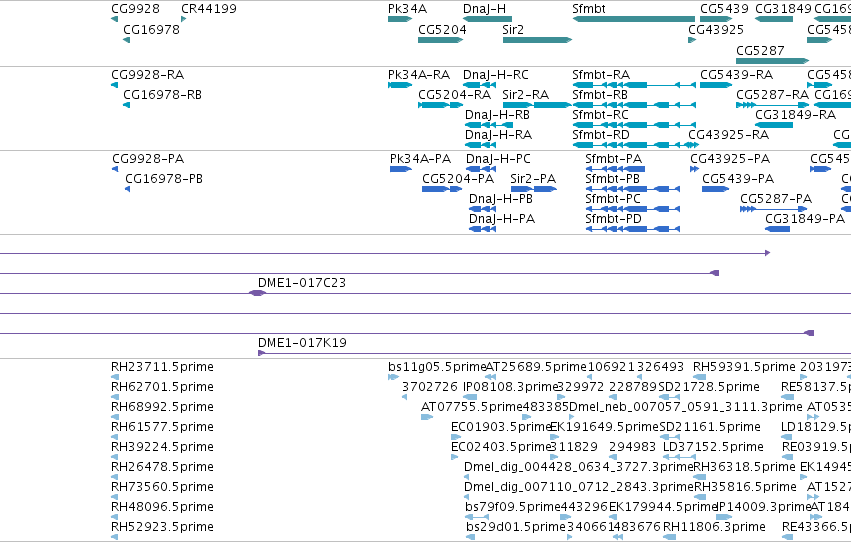Click the CG31849-PA protein label
The width and height of the screenshot is (851, 542).
(805, 219)
